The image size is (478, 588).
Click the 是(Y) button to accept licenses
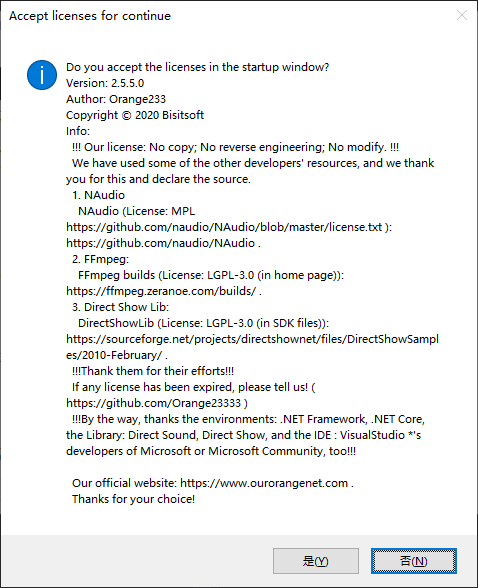pyautogui.click(x=316, y=561)
